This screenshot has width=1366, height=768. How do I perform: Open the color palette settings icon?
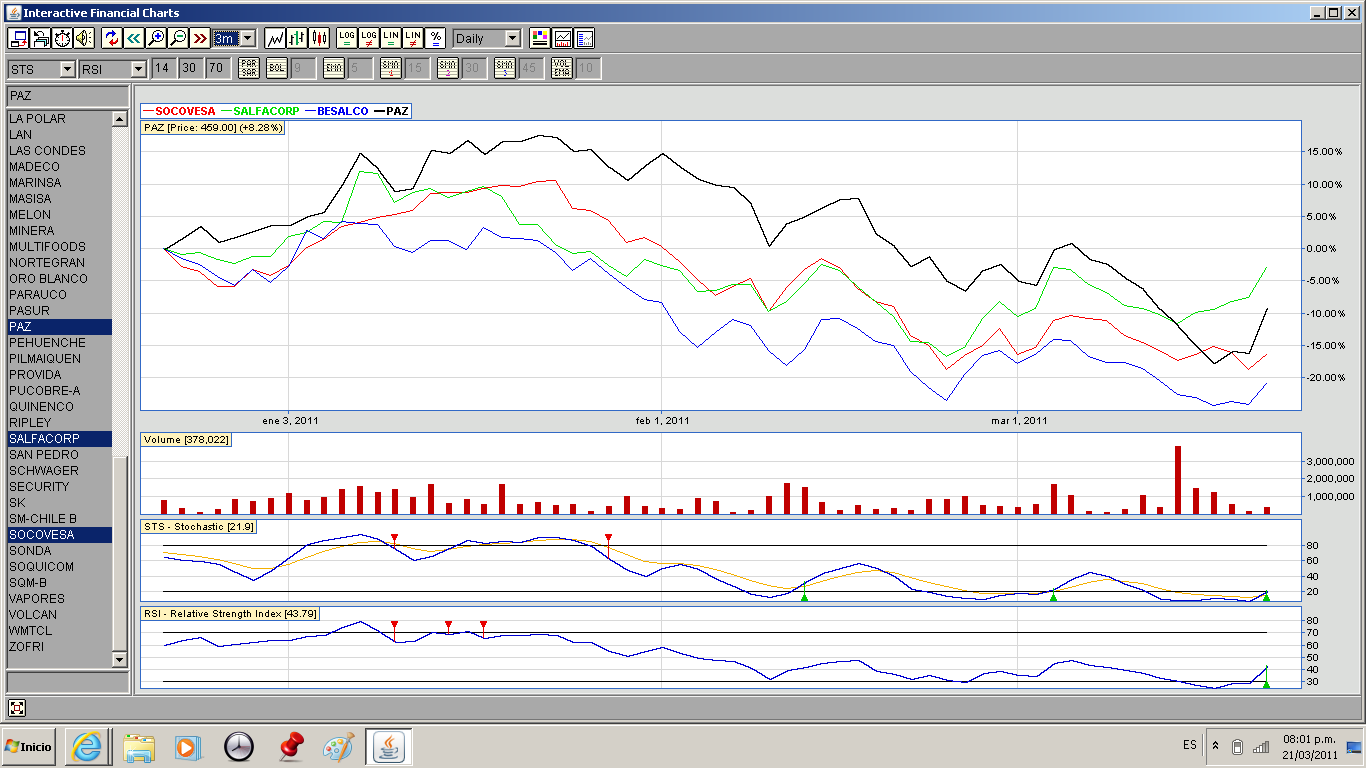pos(539,38)
